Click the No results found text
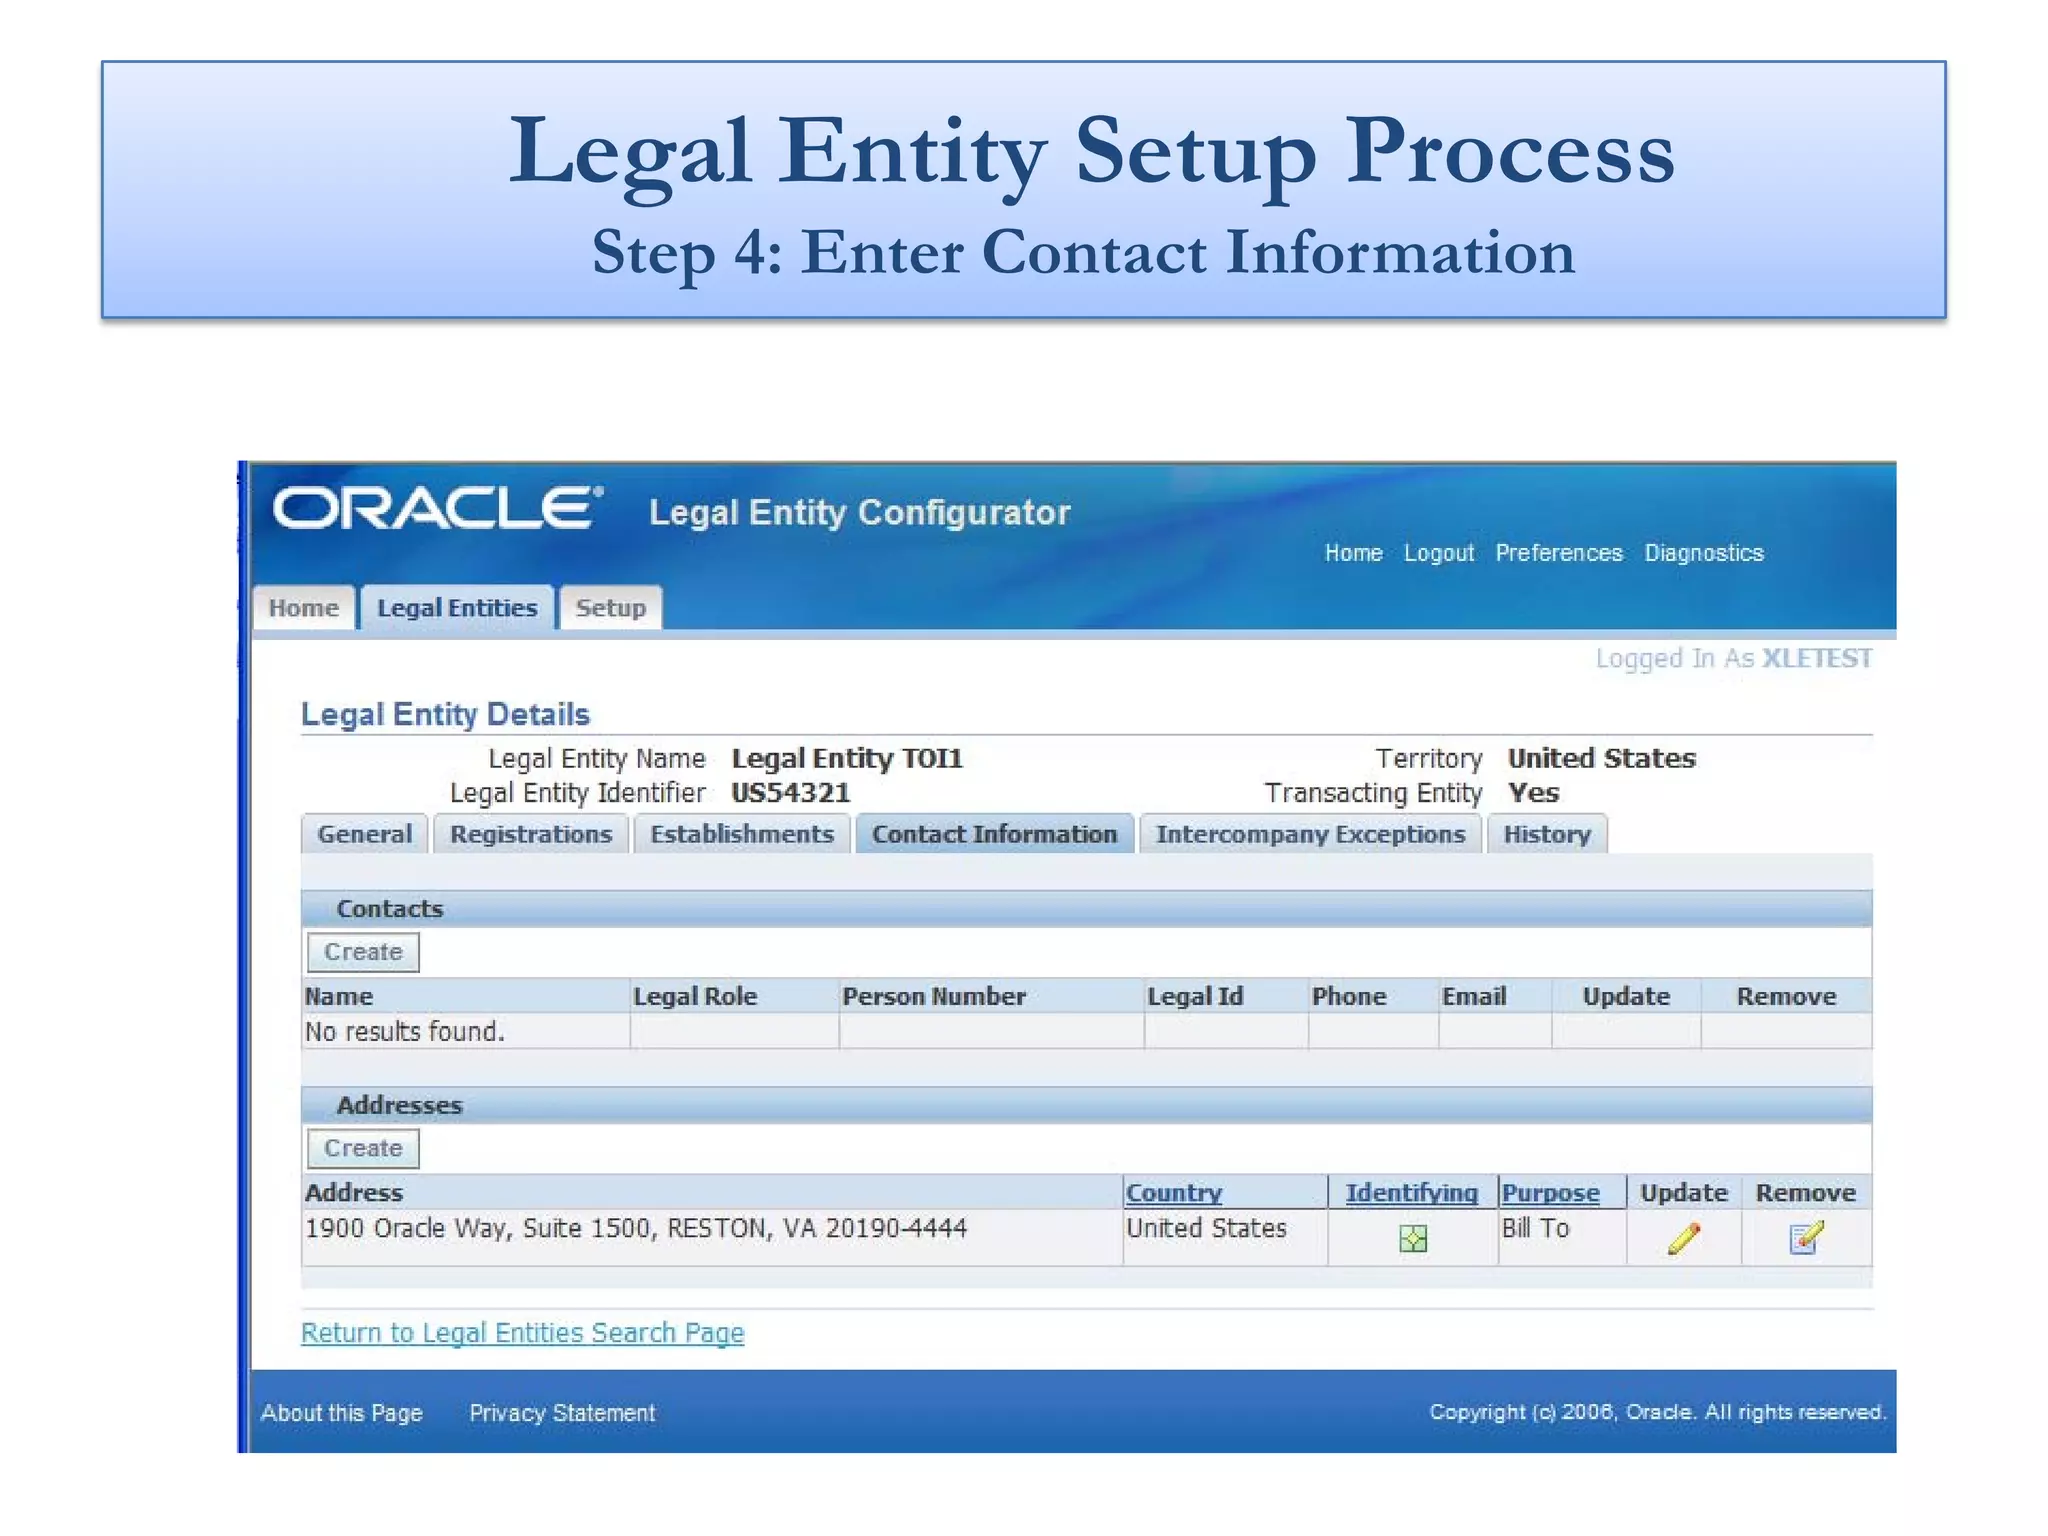This screenshot has width=2048, height=1536. (404, 1031)
